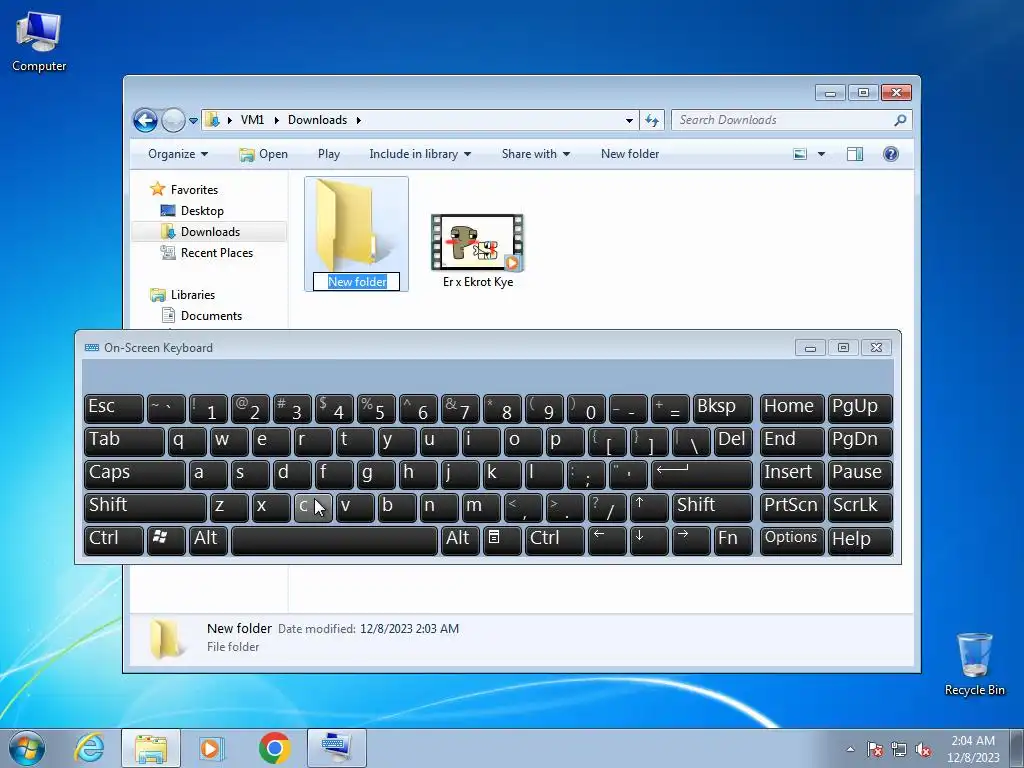Click the Options key on On-Screen Keyboard

792,541
